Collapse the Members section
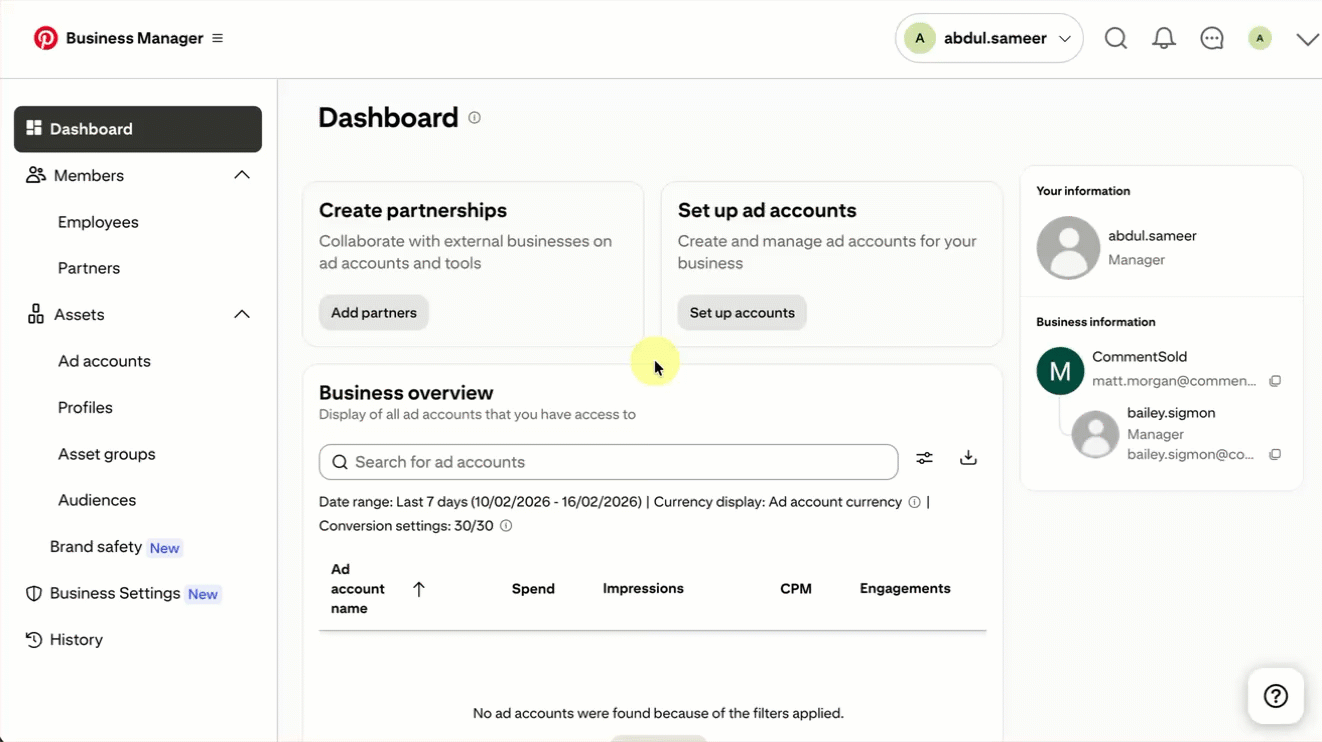Image resolution: width=1322 pixels, height=742 pixels. (x=242, y=175)
